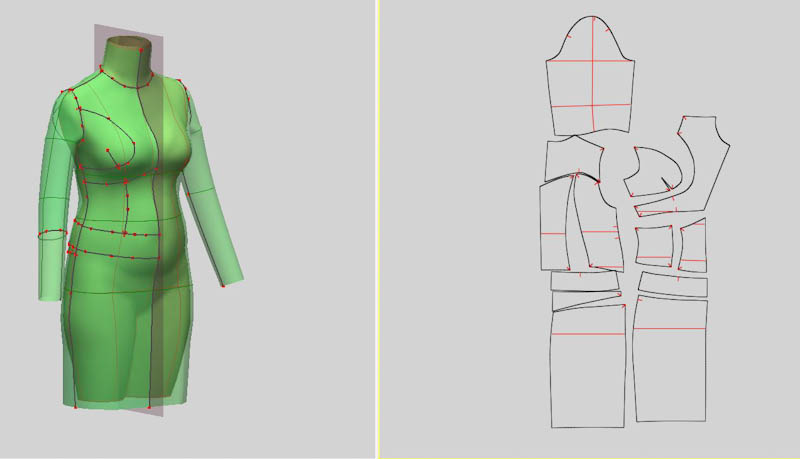The image size is (800, 459).
Task: Select the large lower-left skirt panel piece
Action: [x=588, y=367]
